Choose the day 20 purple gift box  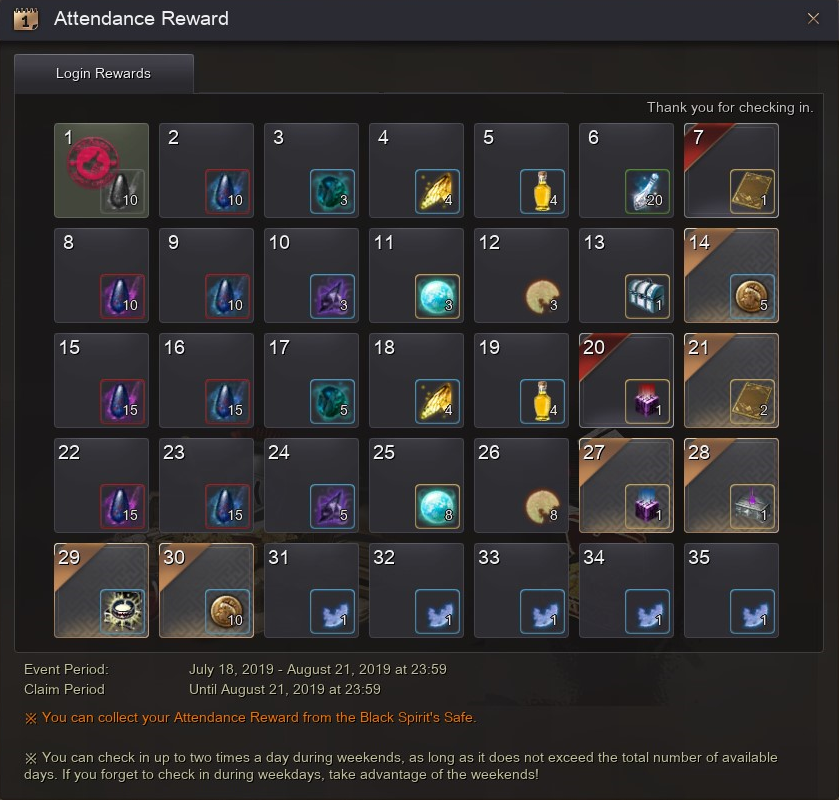click(647, 401)
